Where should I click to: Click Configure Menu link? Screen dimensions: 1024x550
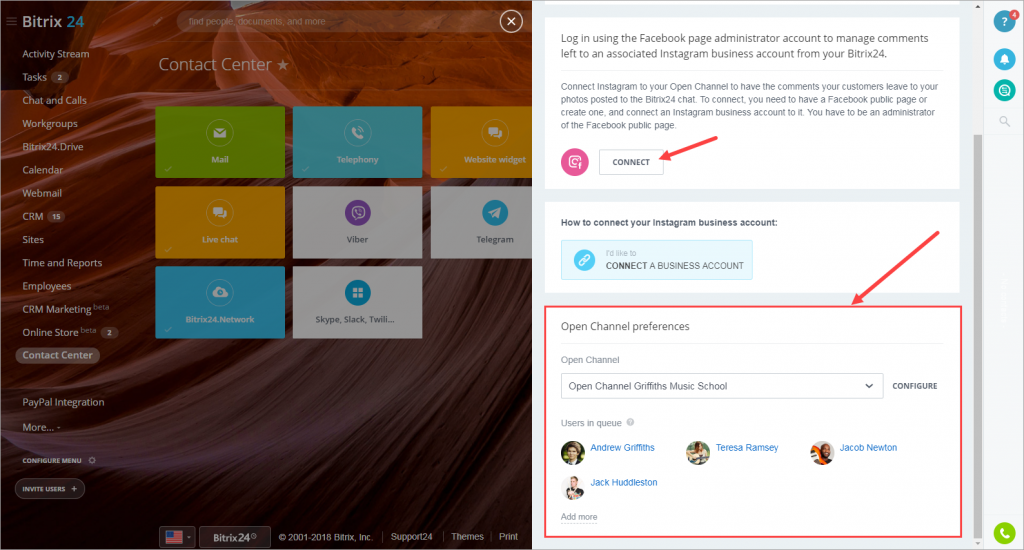click(52, 461)
